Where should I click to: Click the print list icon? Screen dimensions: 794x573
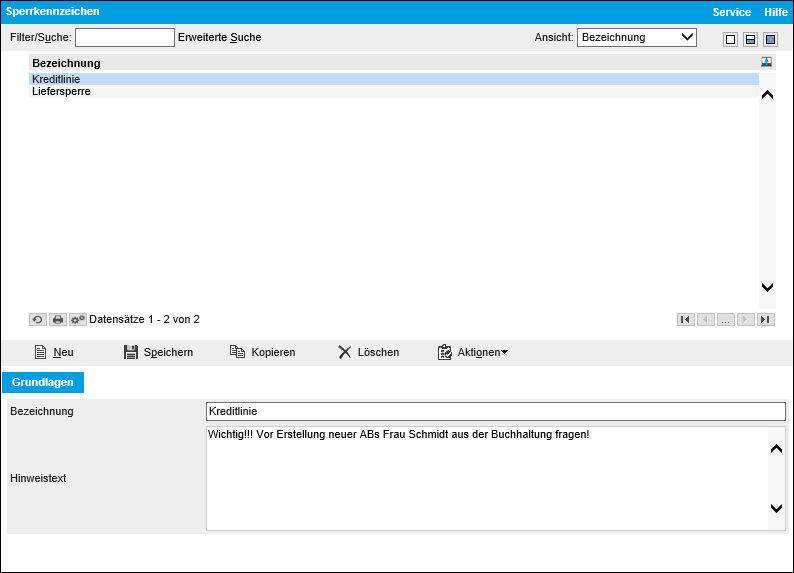coord(58,319)
